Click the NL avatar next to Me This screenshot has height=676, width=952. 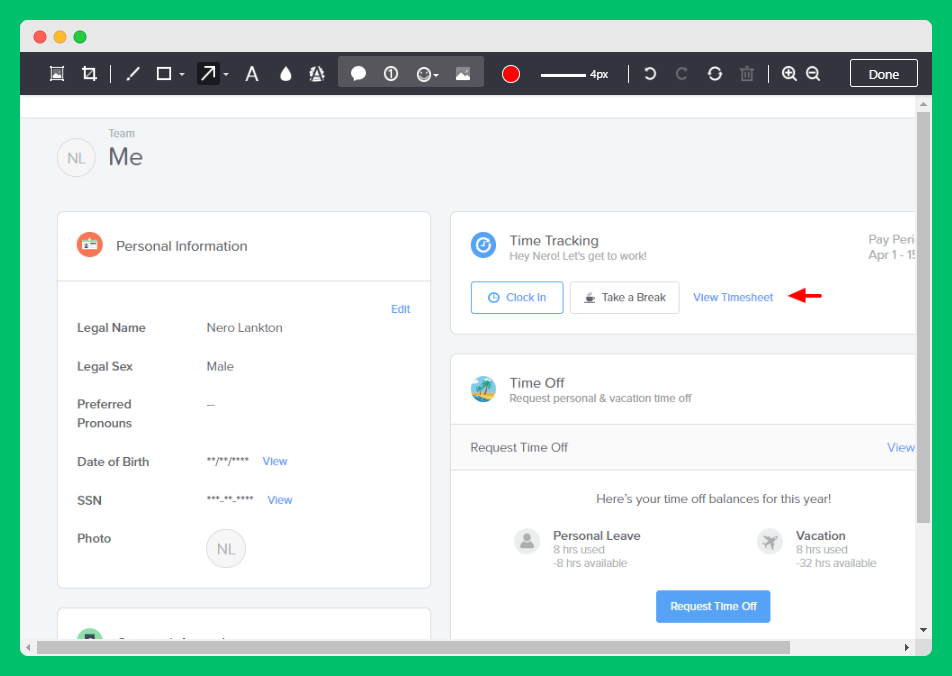[76, 158]
